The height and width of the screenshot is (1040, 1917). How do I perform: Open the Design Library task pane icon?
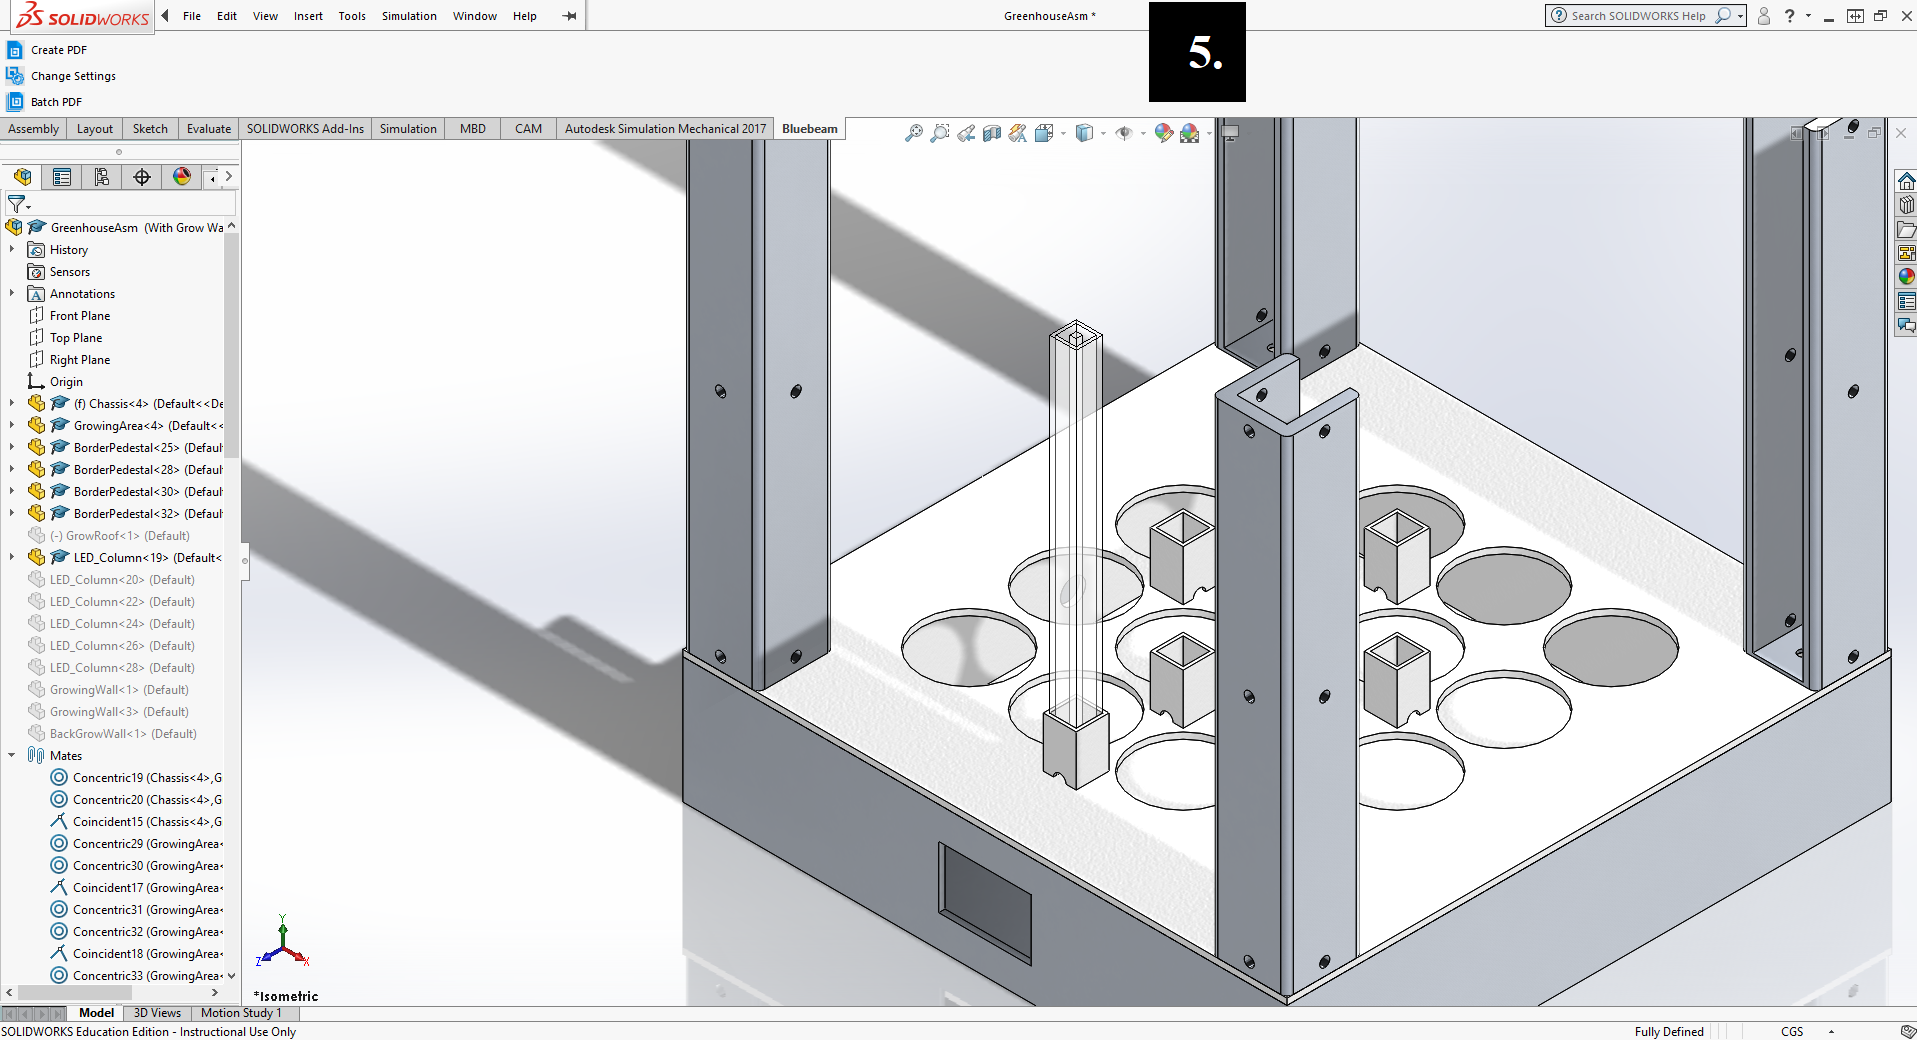[1907, 205]
